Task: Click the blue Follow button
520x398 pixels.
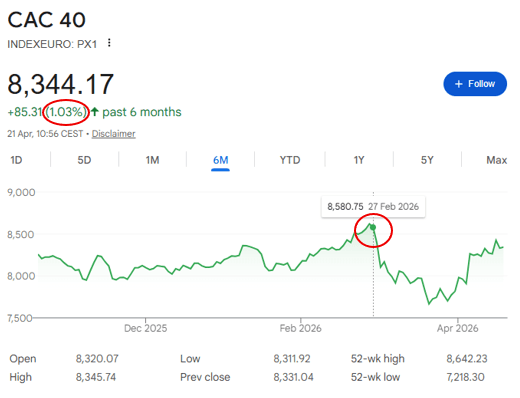Action: click(475, 84)
